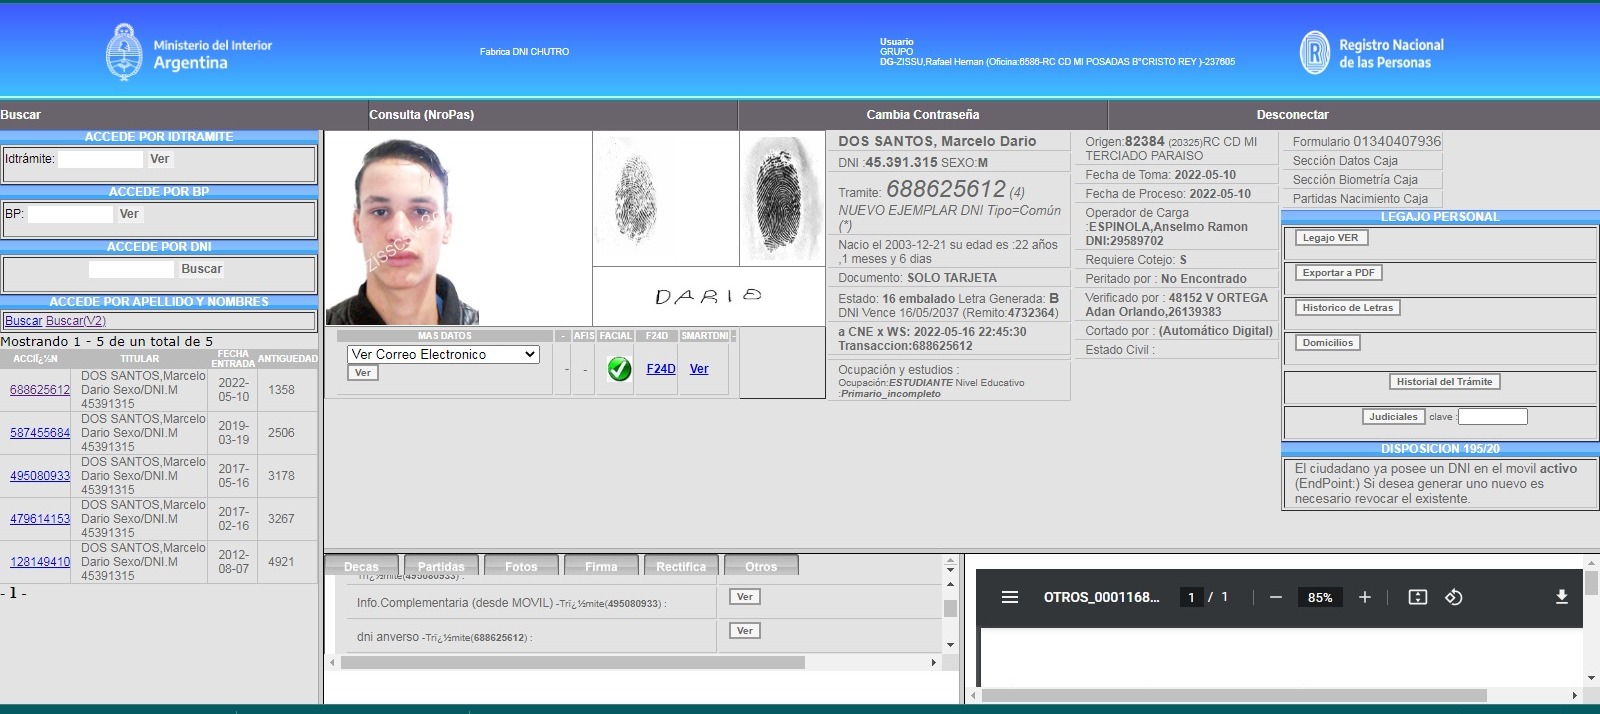
Task: Follow the F24D link
Action: click(x=660, y=369)
